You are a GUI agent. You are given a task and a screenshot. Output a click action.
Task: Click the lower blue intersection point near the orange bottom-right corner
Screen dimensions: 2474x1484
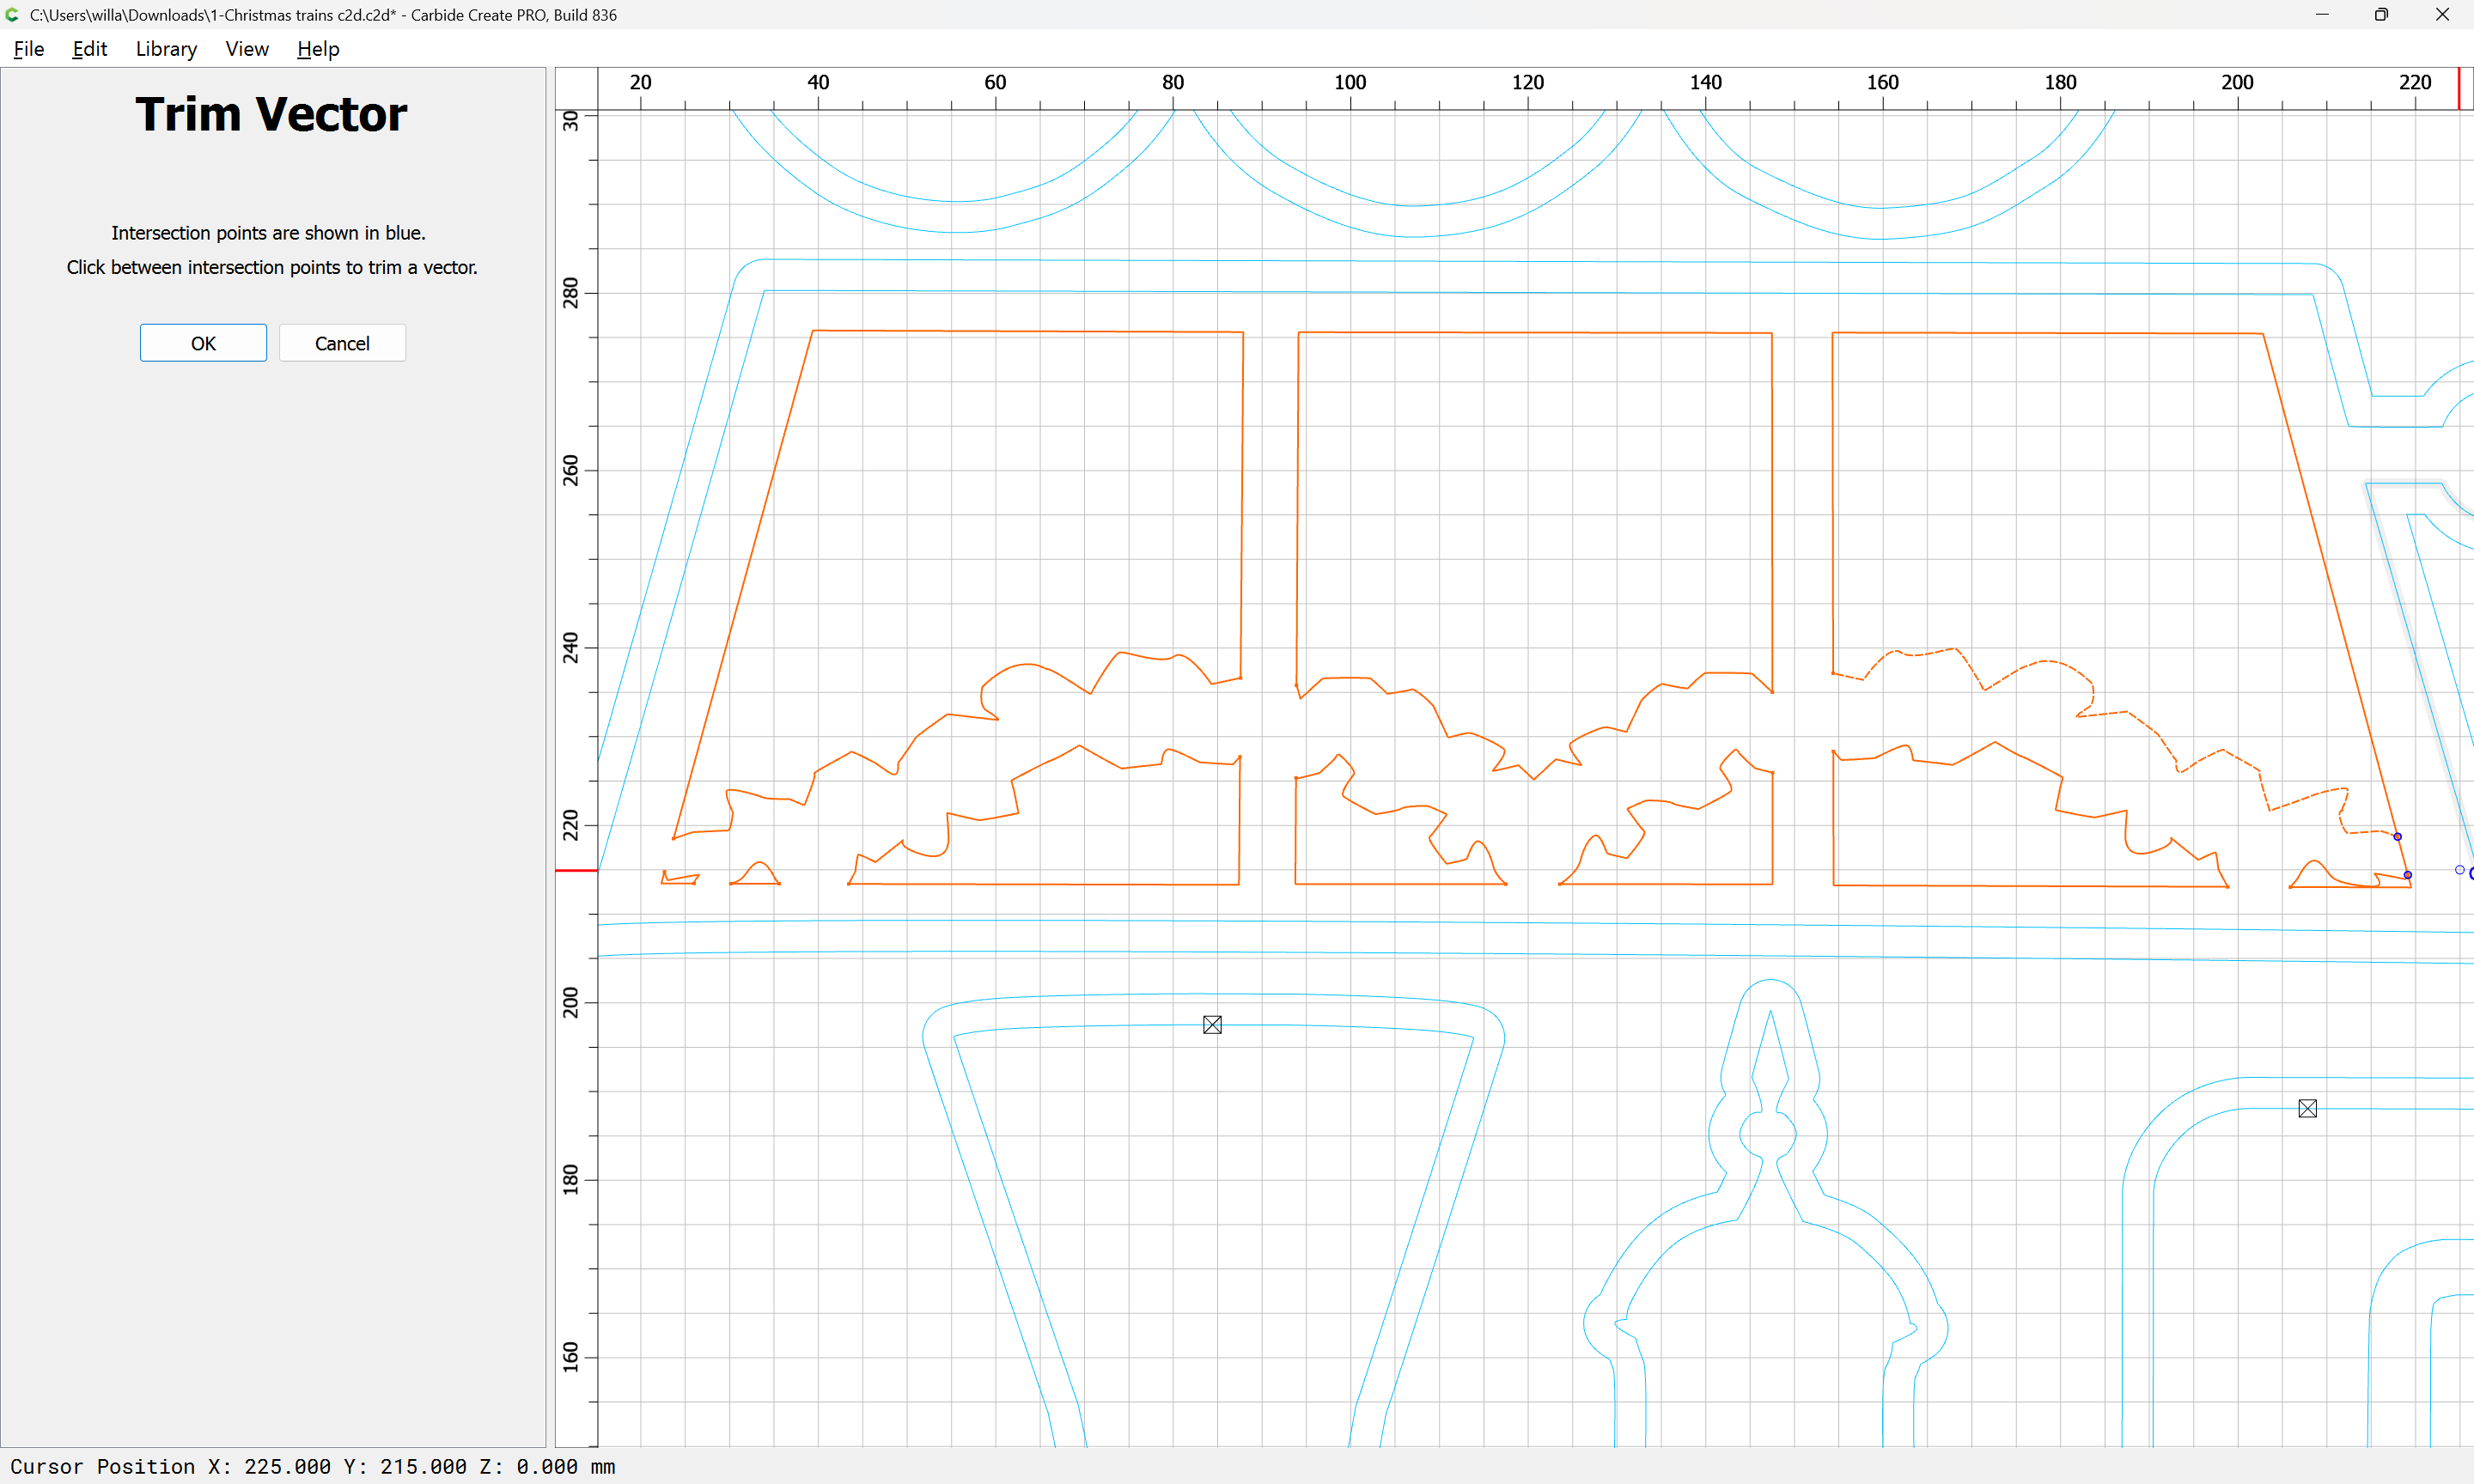(2407, 875)
